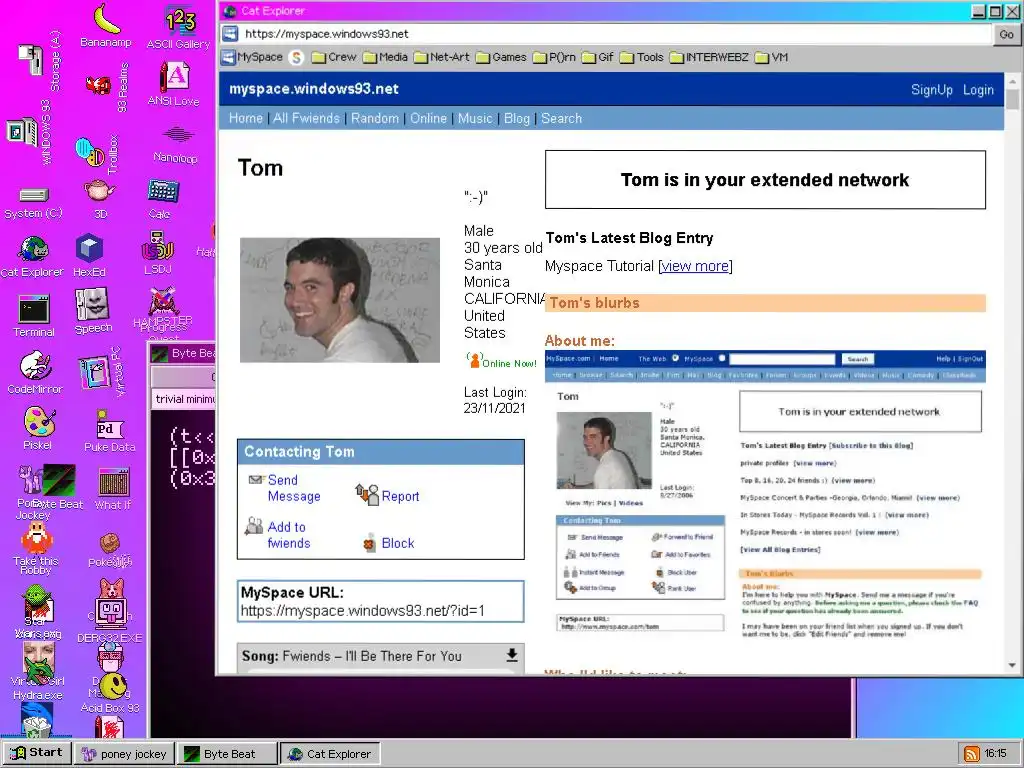
Task: Open the Terminal desktop icon
Action: (x=34, y=315)
